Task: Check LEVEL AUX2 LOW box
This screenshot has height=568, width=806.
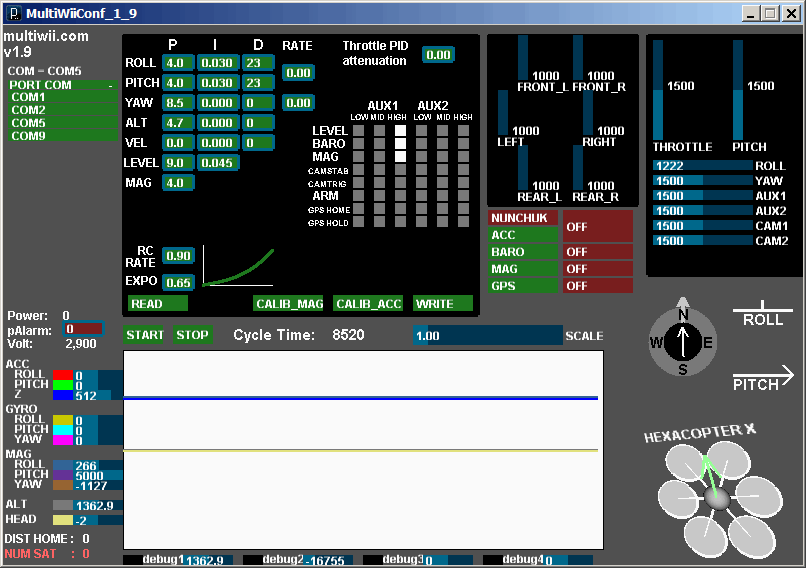Action: click(x=422, y=131)
